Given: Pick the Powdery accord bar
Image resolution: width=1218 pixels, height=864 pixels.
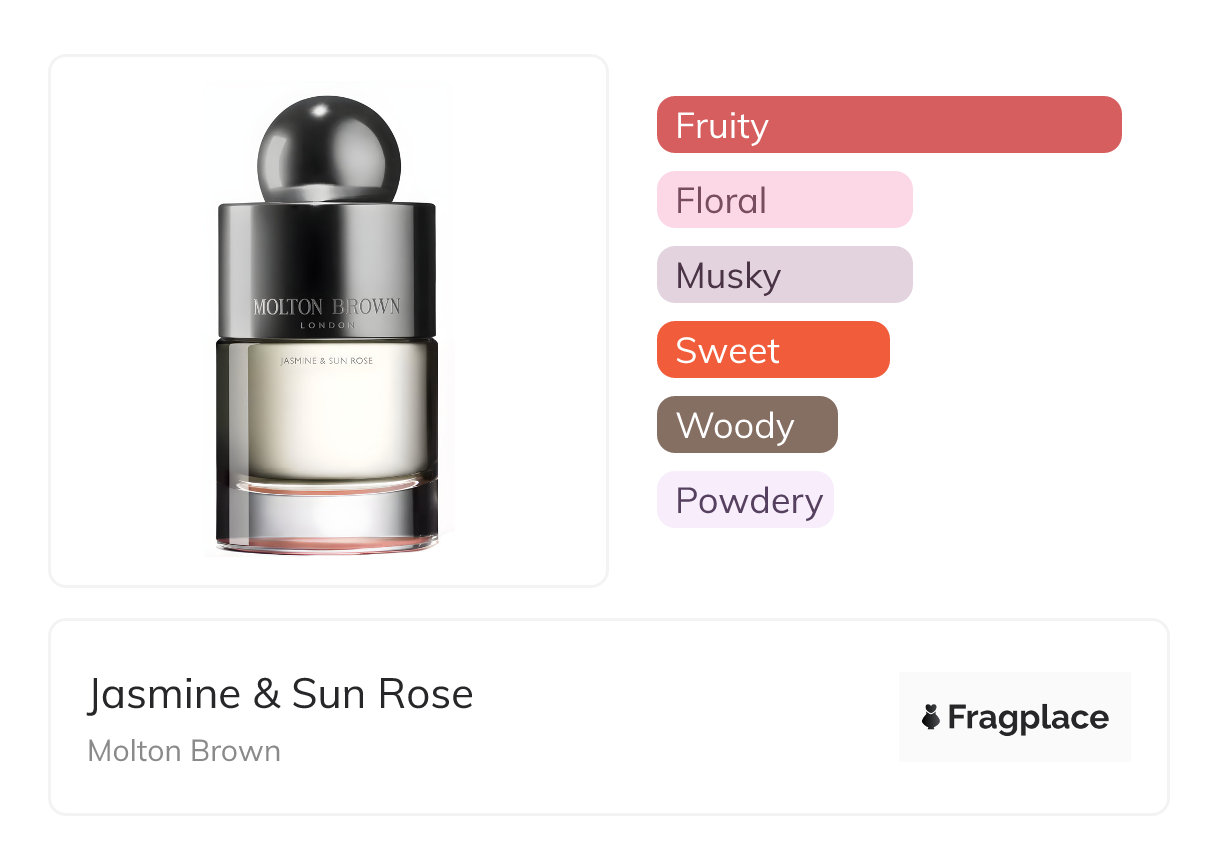Looking at the screenshot, I should click(x=744, y=500).
